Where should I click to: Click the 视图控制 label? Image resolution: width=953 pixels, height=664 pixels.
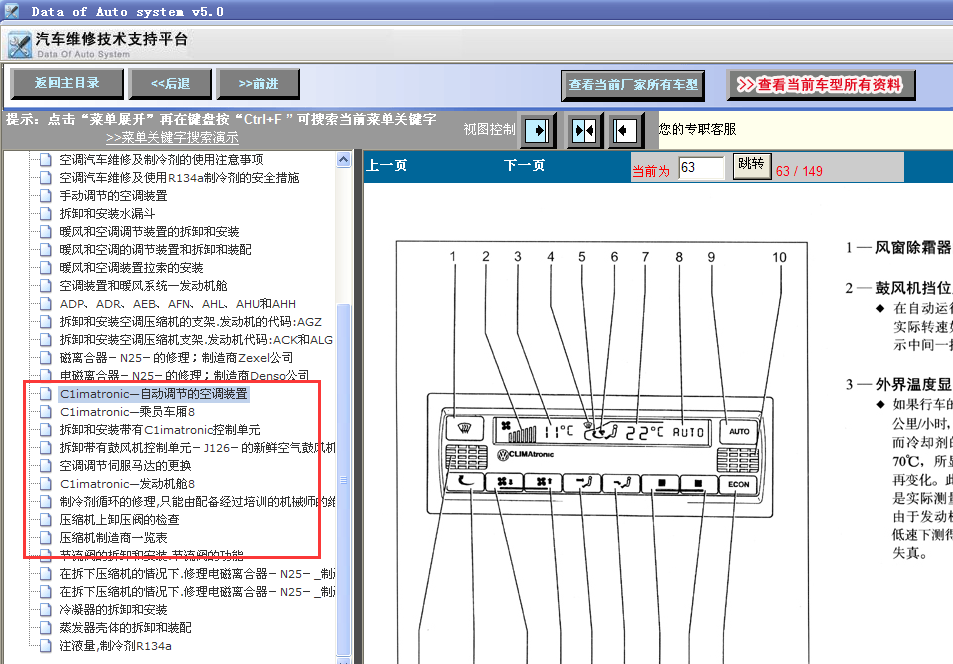489,130
